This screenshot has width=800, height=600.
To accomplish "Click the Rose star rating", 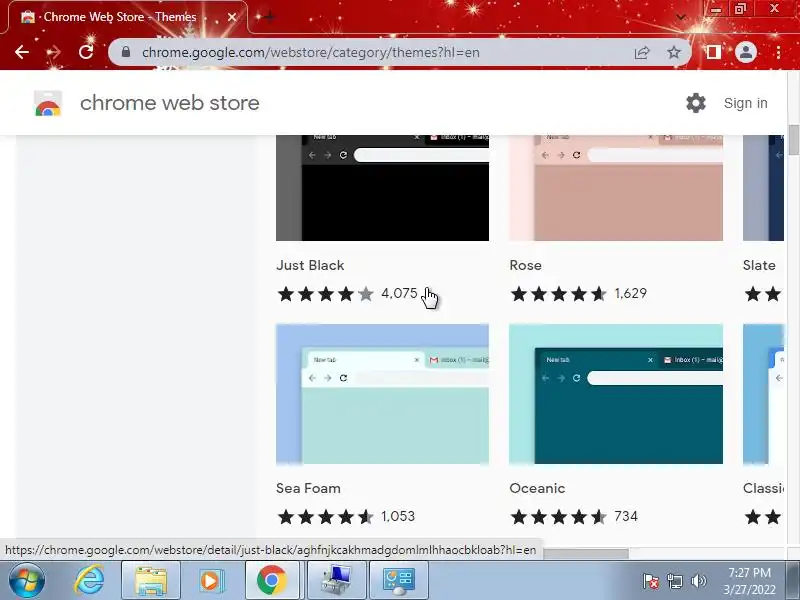I will pos(558,294).
